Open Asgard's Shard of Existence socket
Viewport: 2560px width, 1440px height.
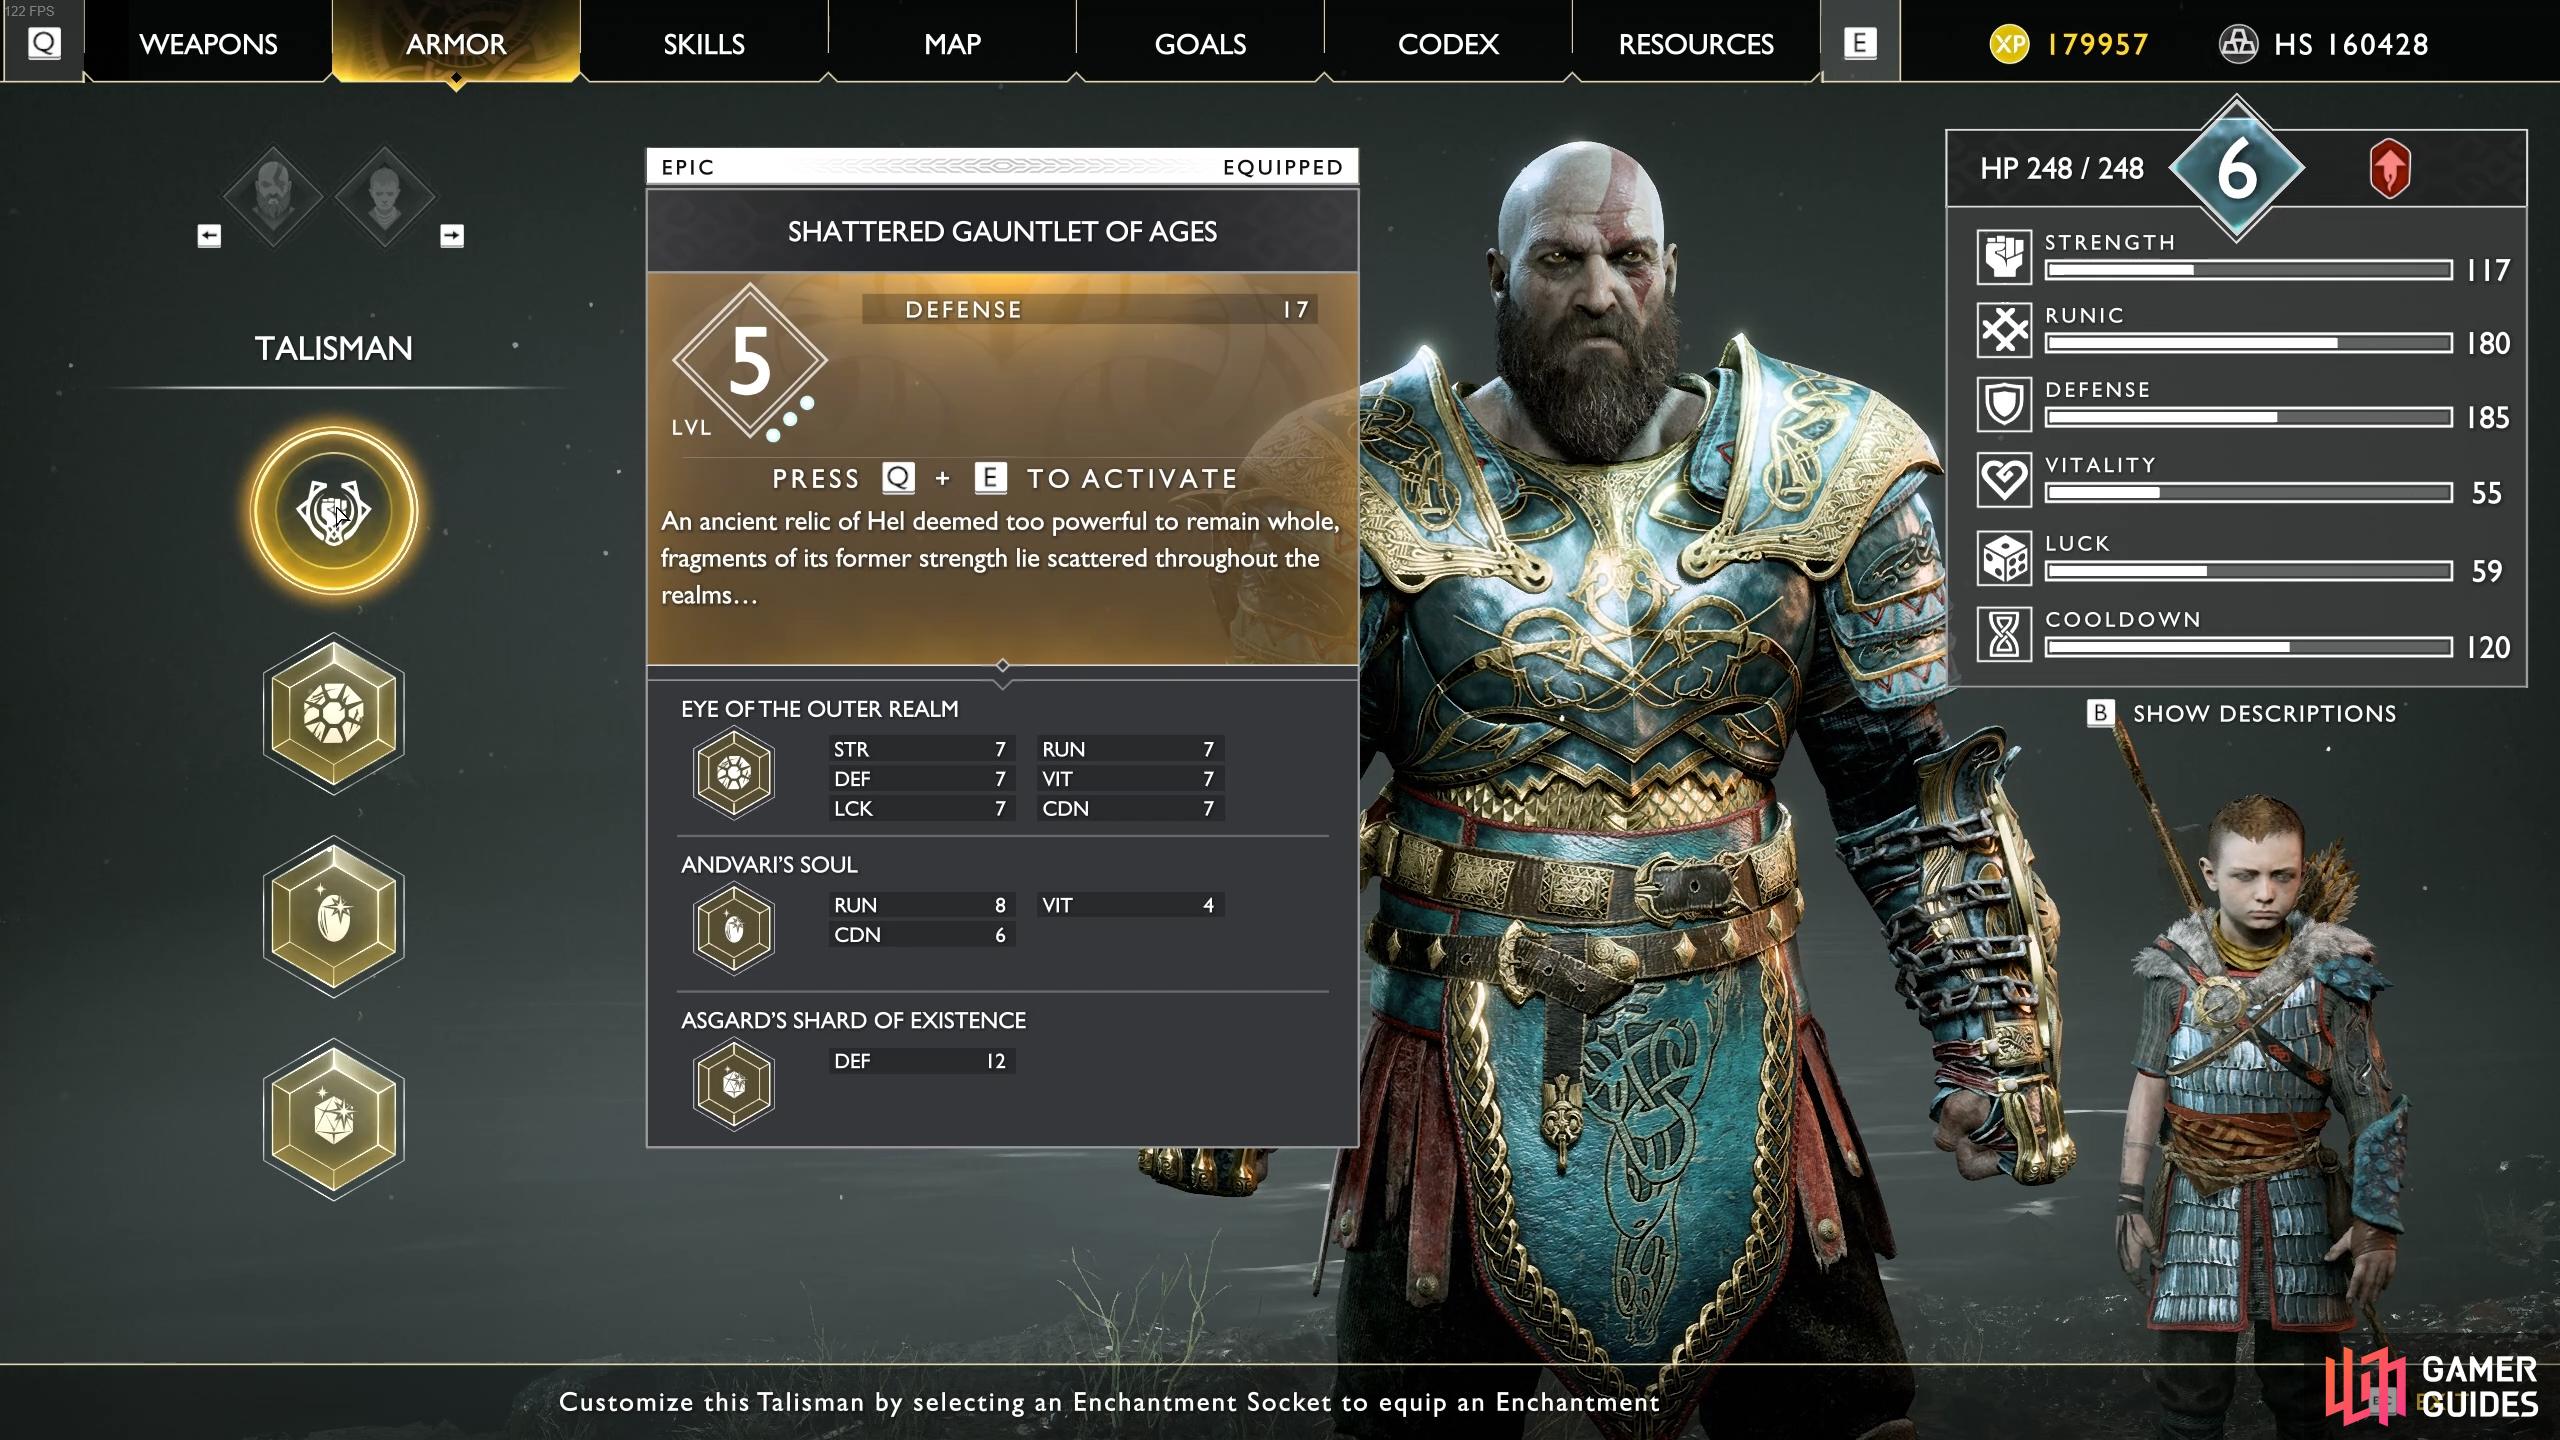(334, 1119)
